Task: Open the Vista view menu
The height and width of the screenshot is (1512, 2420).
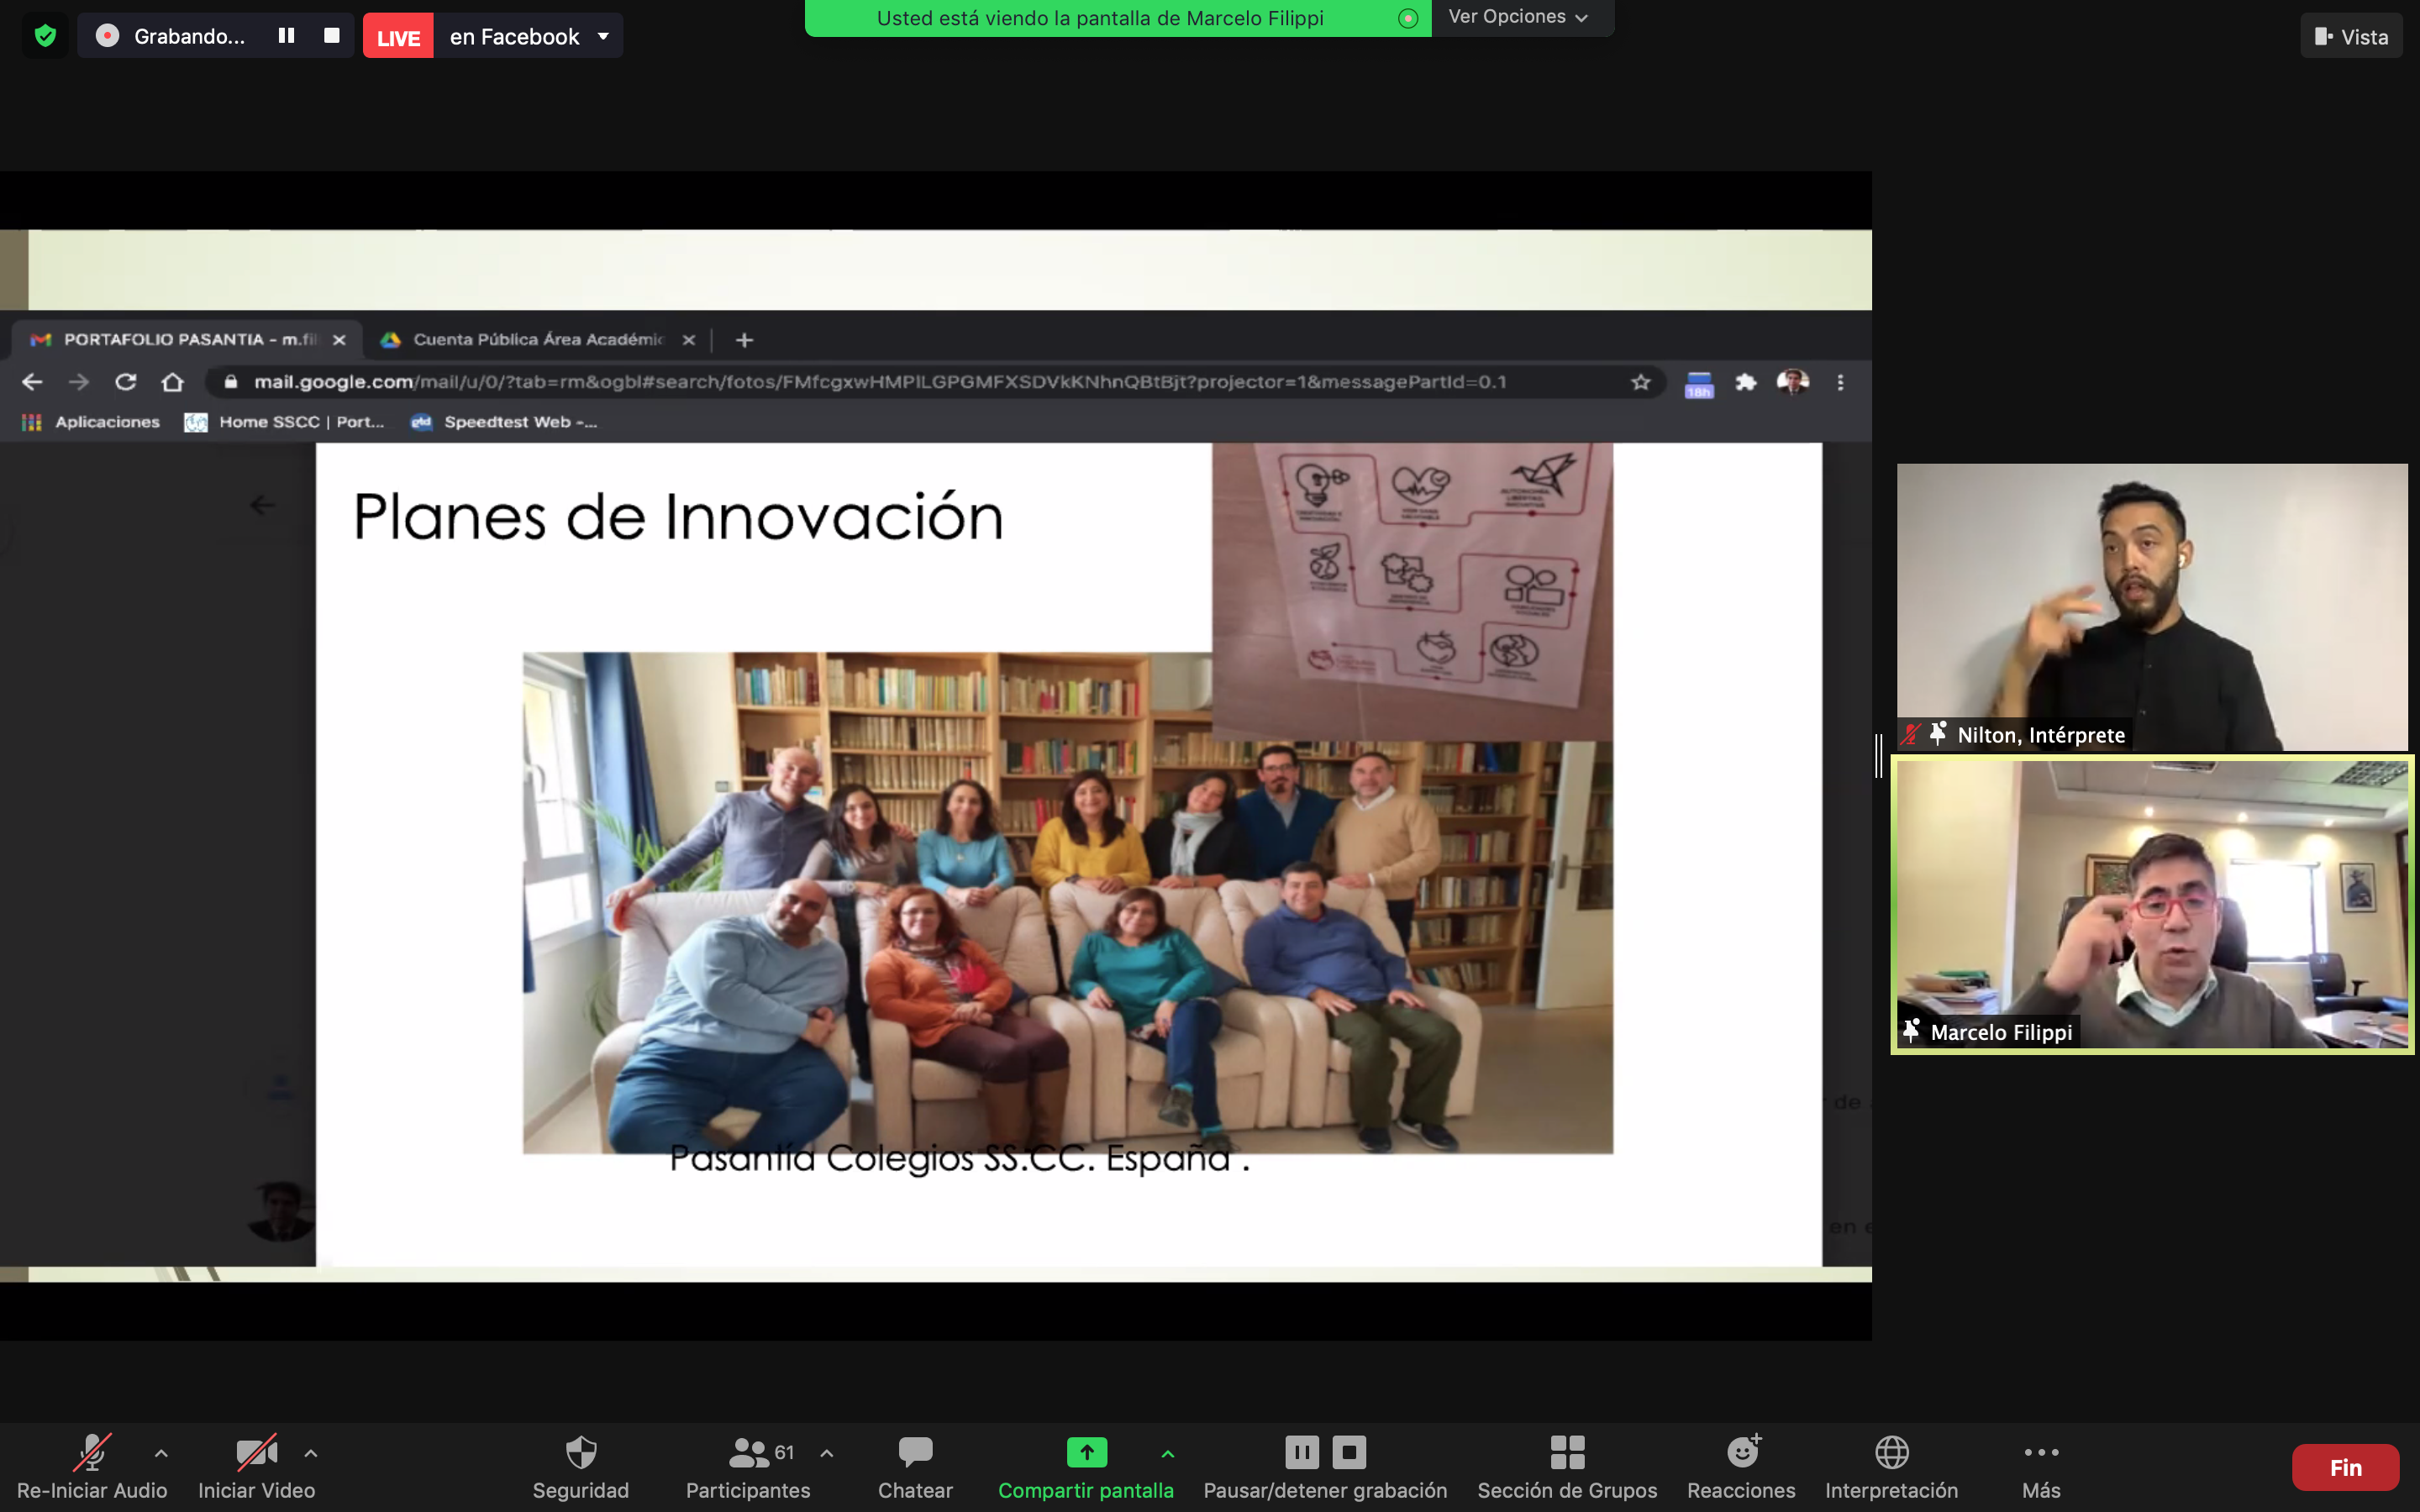Action: point(2350,37)
